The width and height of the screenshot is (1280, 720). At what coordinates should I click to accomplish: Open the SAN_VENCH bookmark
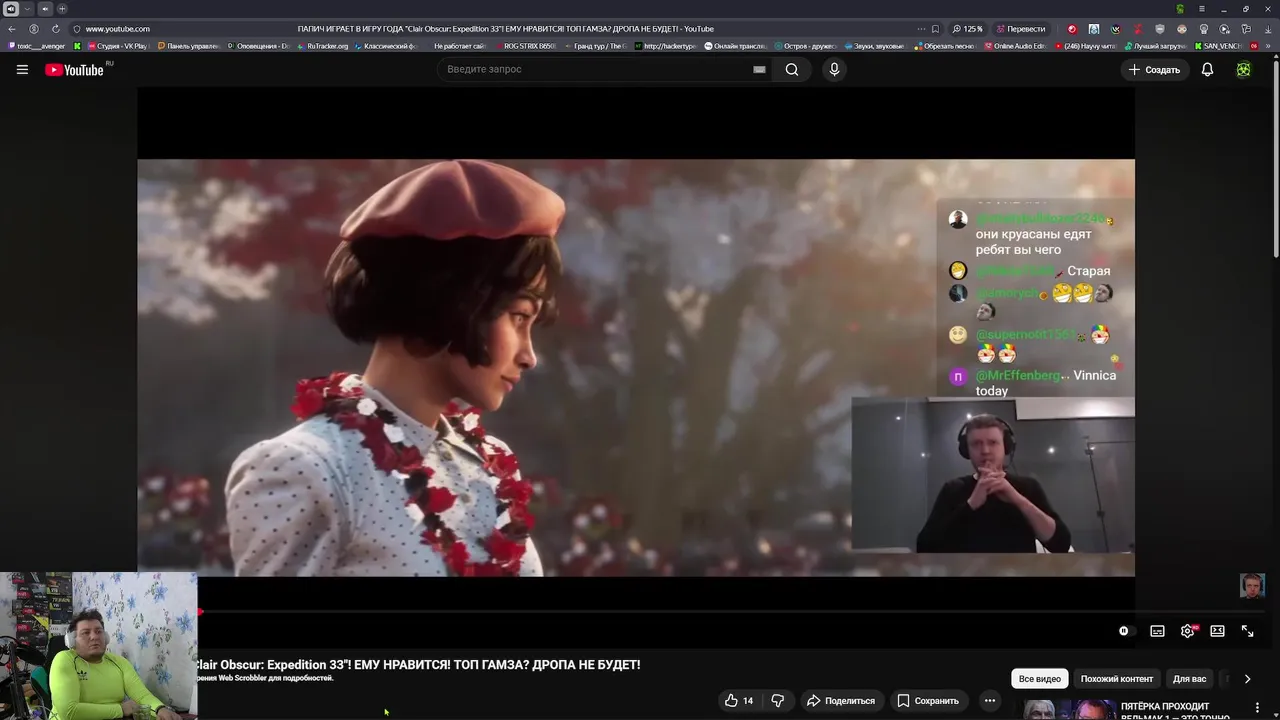(1217, 46)
